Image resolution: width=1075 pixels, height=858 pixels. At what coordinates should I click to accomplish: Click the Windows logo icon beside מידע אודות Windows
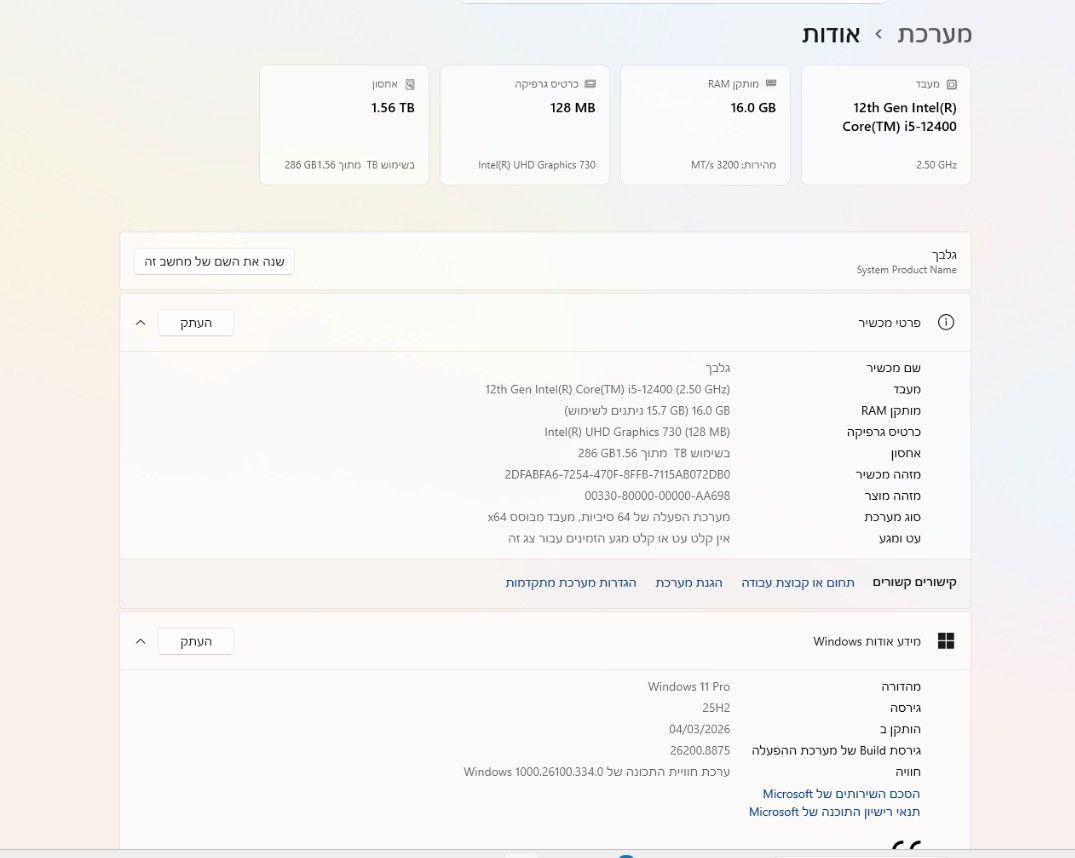tap(946, 641)
